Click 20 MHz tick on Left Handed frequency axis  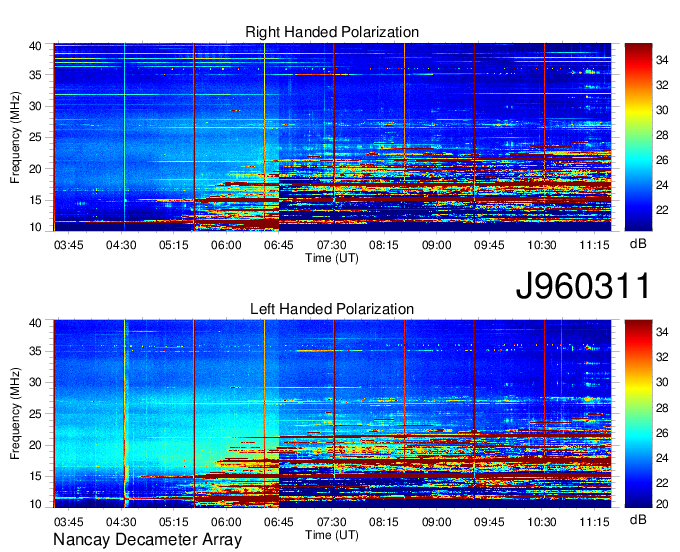[x=35, y=445]
